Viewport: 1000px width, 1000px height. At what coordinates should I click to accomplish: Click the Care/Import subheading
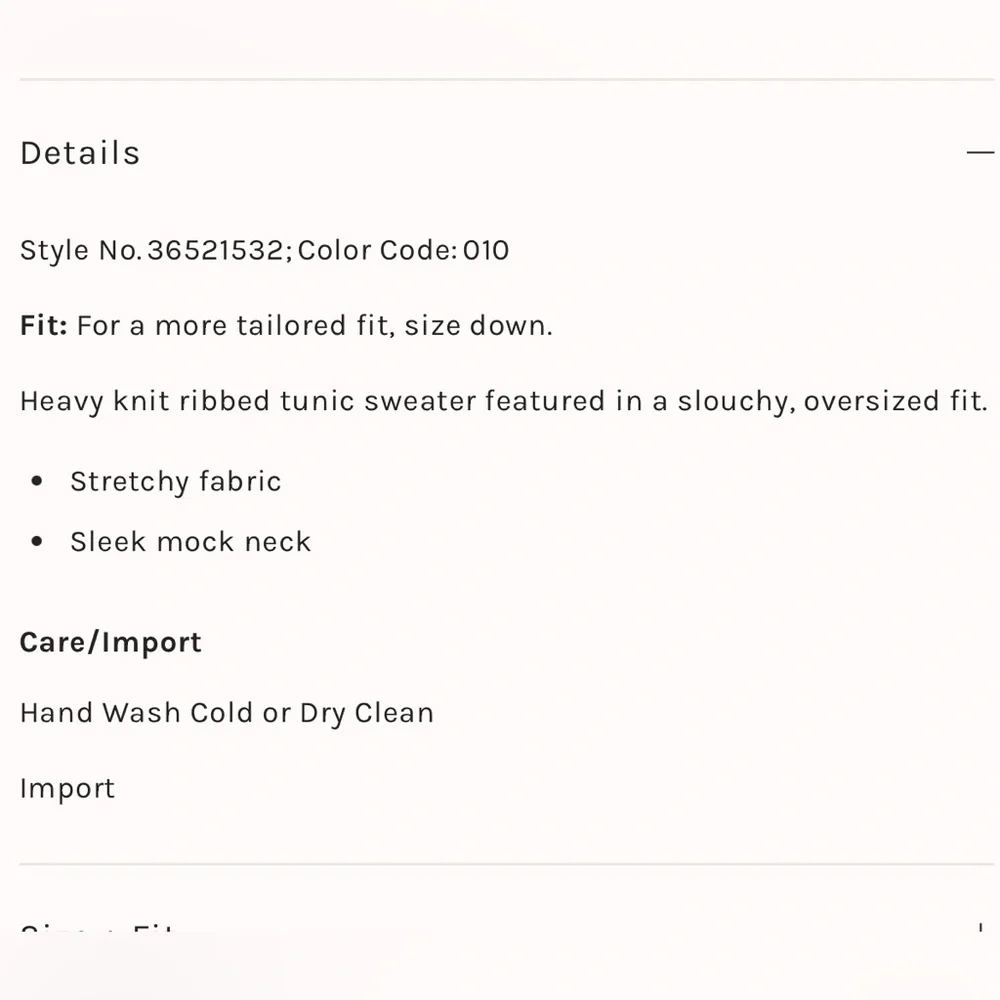[110, 642]
